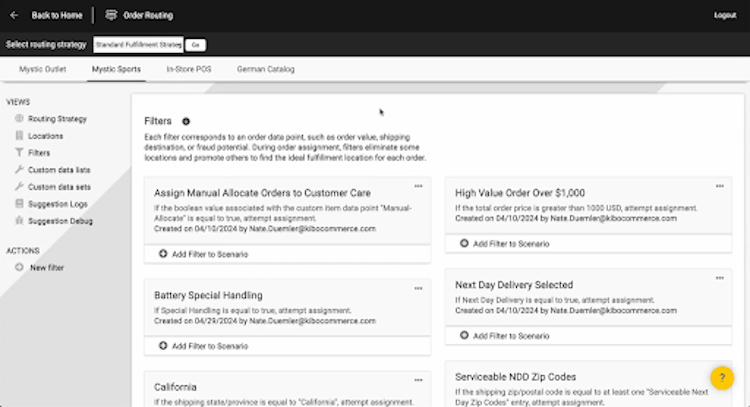The image size is (750, 407).
Task: Open options menu for California filter
Action: [419, 380]
